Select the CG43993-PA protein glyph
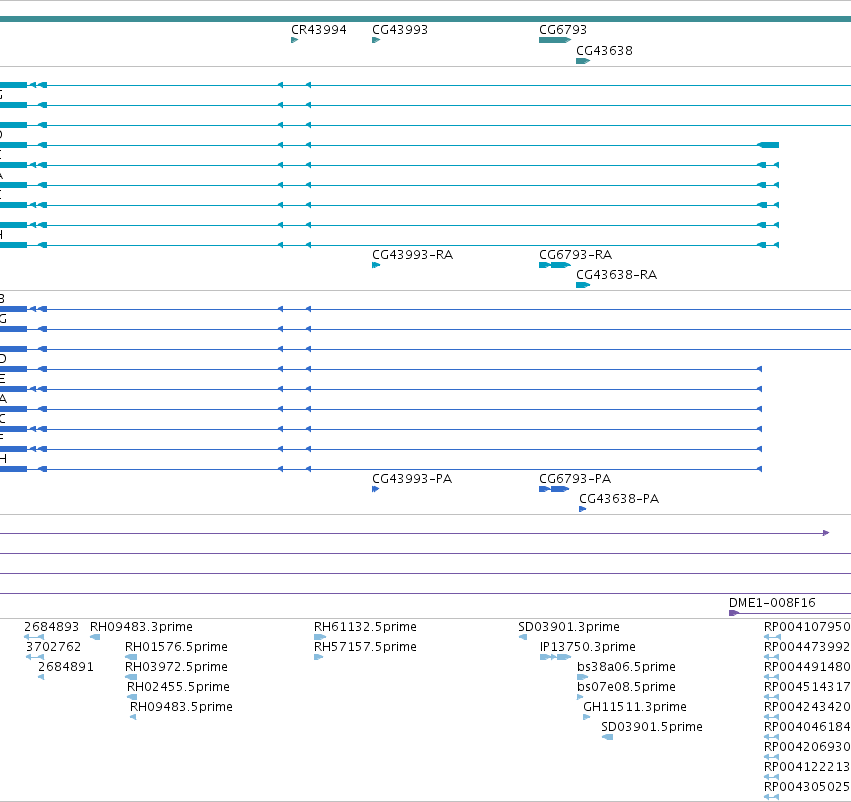Viewport: 851px width, 802px height. click(376, 489)
